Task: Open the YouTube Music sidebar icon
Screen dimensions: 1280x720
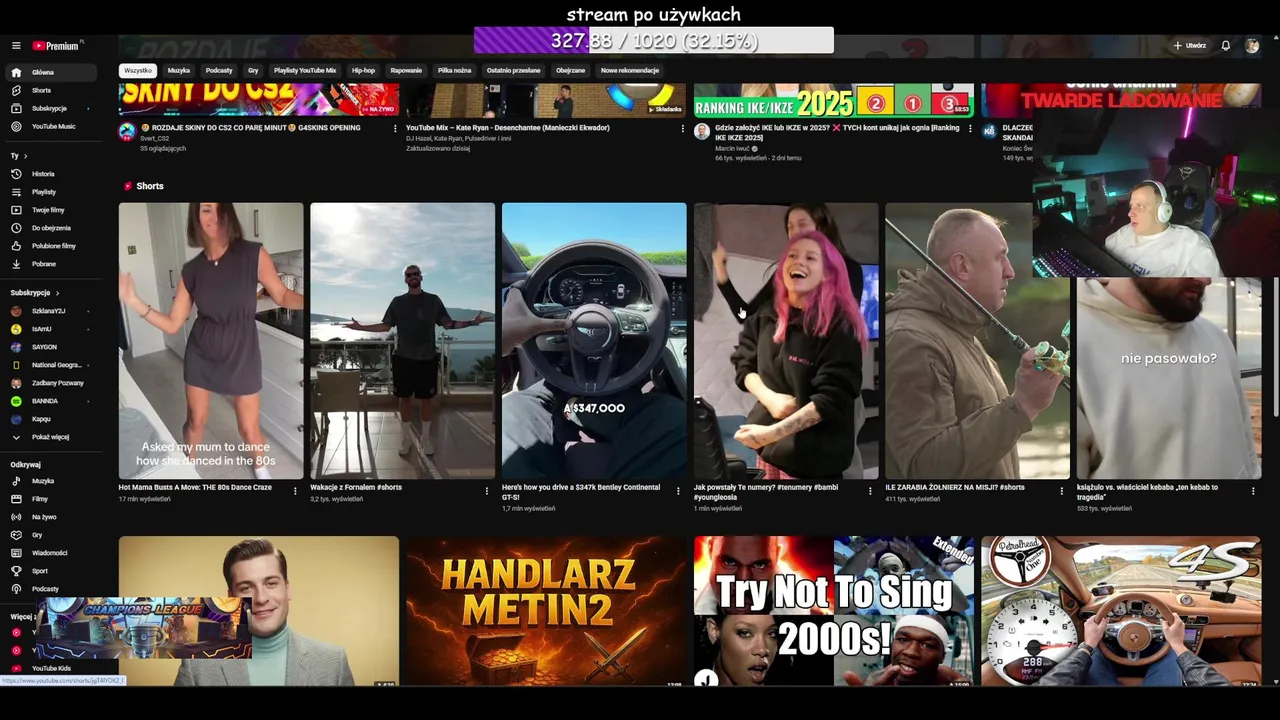Action: tap(16, 126)
